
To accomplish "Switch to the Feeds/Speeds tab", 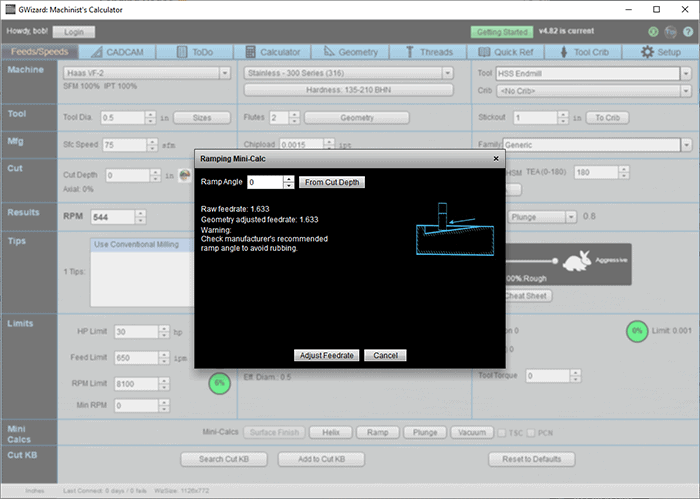I will pyautogui.click(x=40, y=52).
